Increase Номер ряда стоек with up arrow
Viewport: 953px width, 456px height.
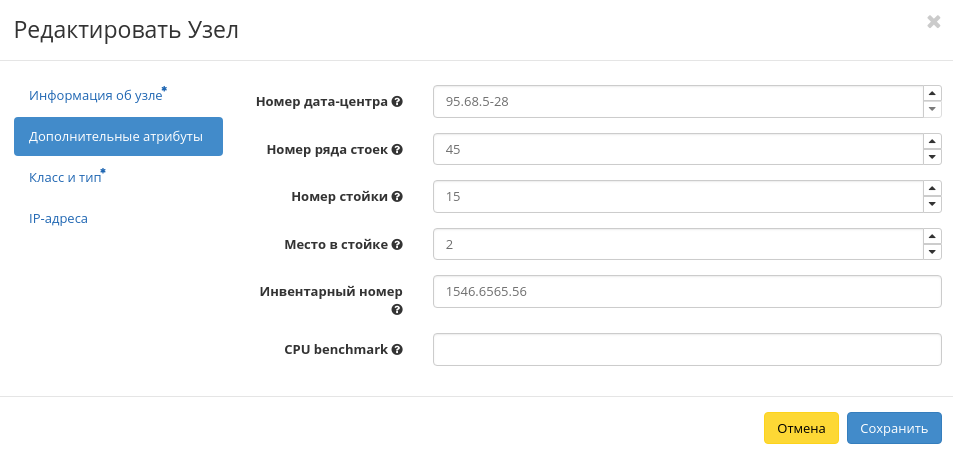(932, 141)
